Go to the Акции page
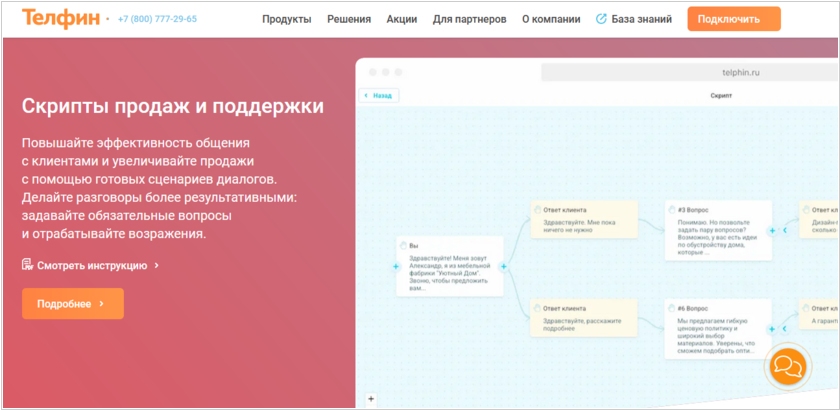 402,19
